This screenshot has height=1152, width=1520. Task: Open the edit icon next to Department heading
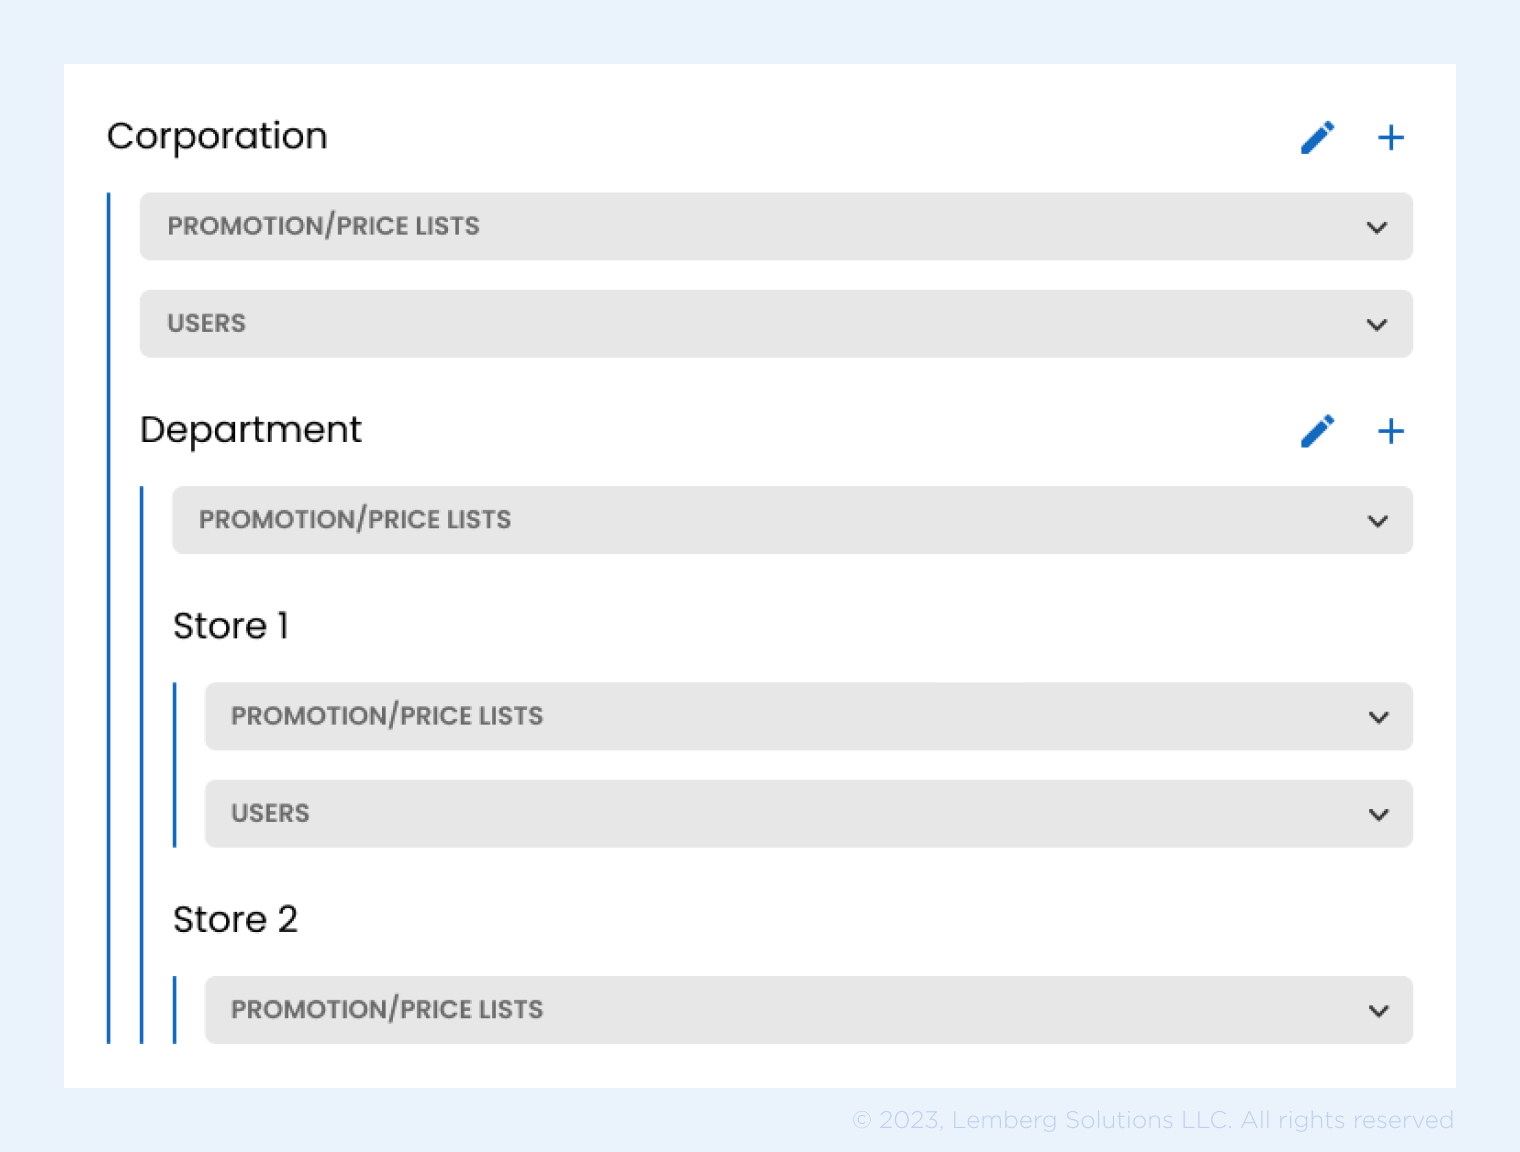point(1318,431)
